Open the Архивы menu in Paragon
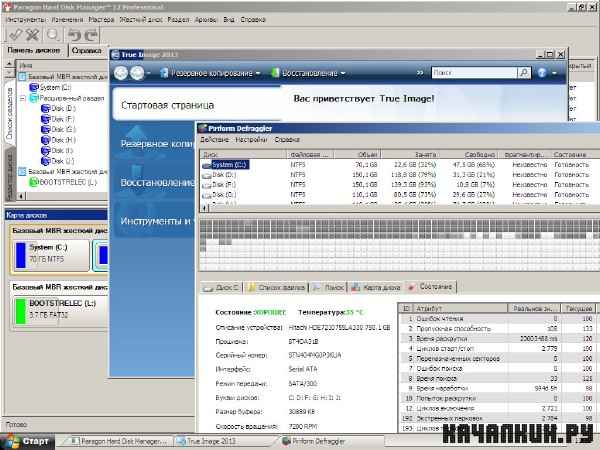 [206, 20]
